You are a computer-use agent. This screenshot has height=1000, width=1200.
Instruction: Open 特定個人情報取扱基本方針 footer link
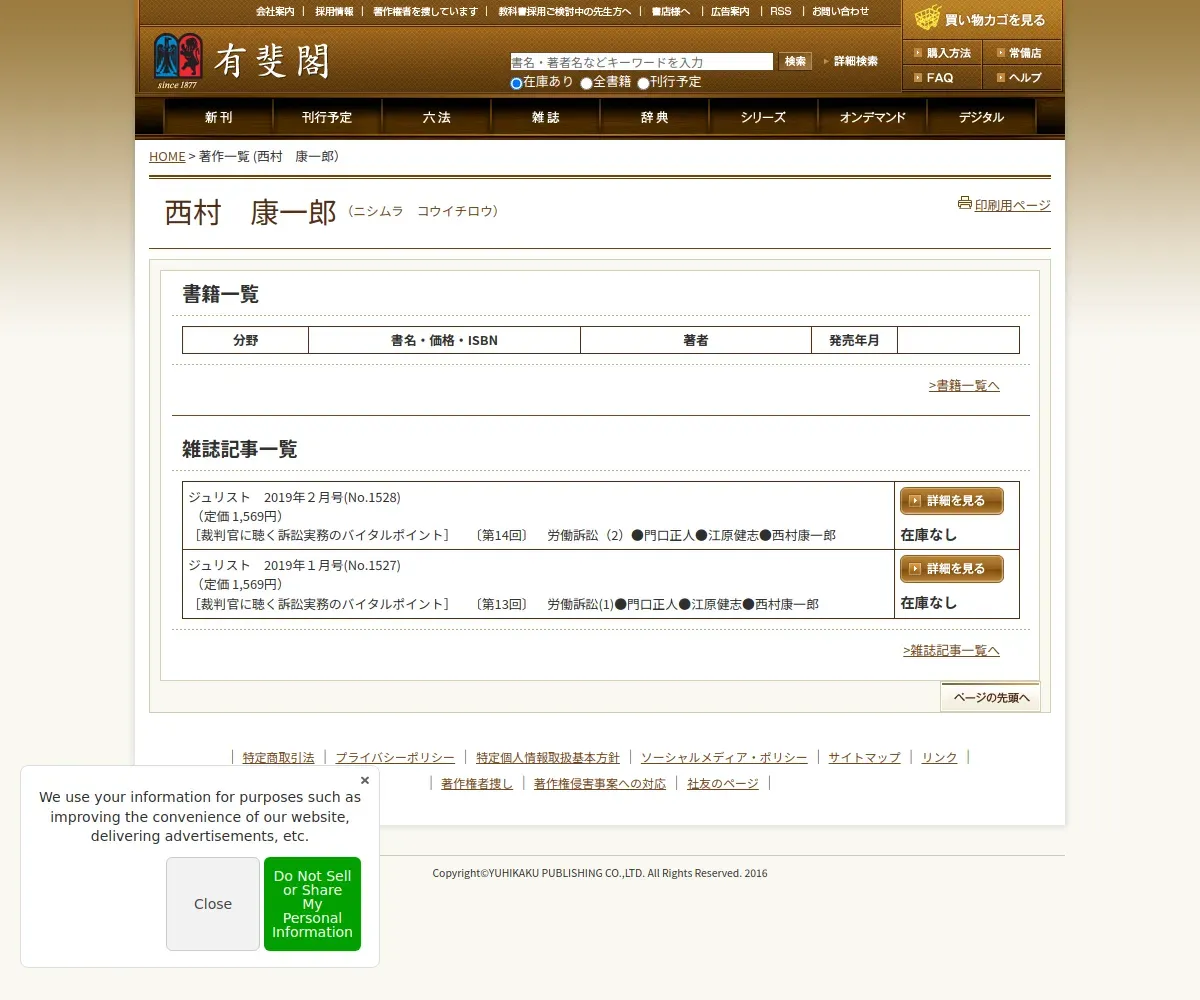548,758
